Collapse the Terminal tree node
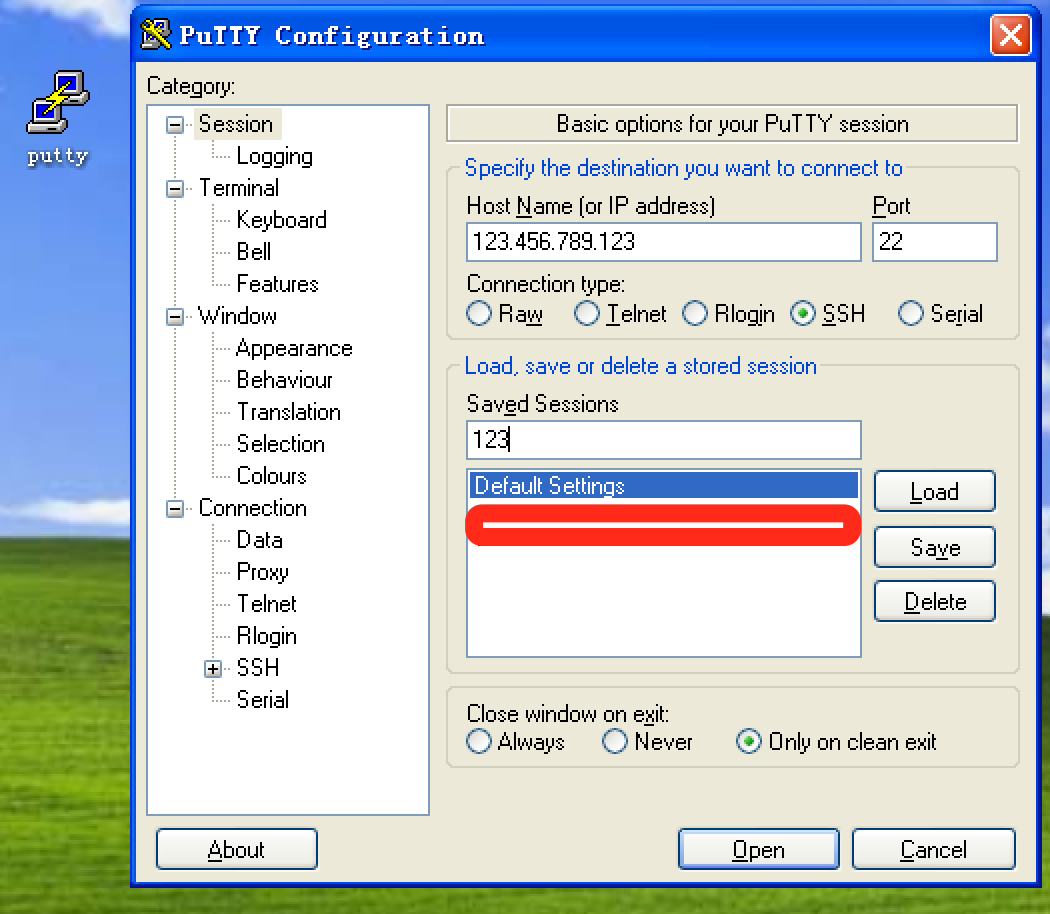 pyautogui.click(x=175, y=189)
